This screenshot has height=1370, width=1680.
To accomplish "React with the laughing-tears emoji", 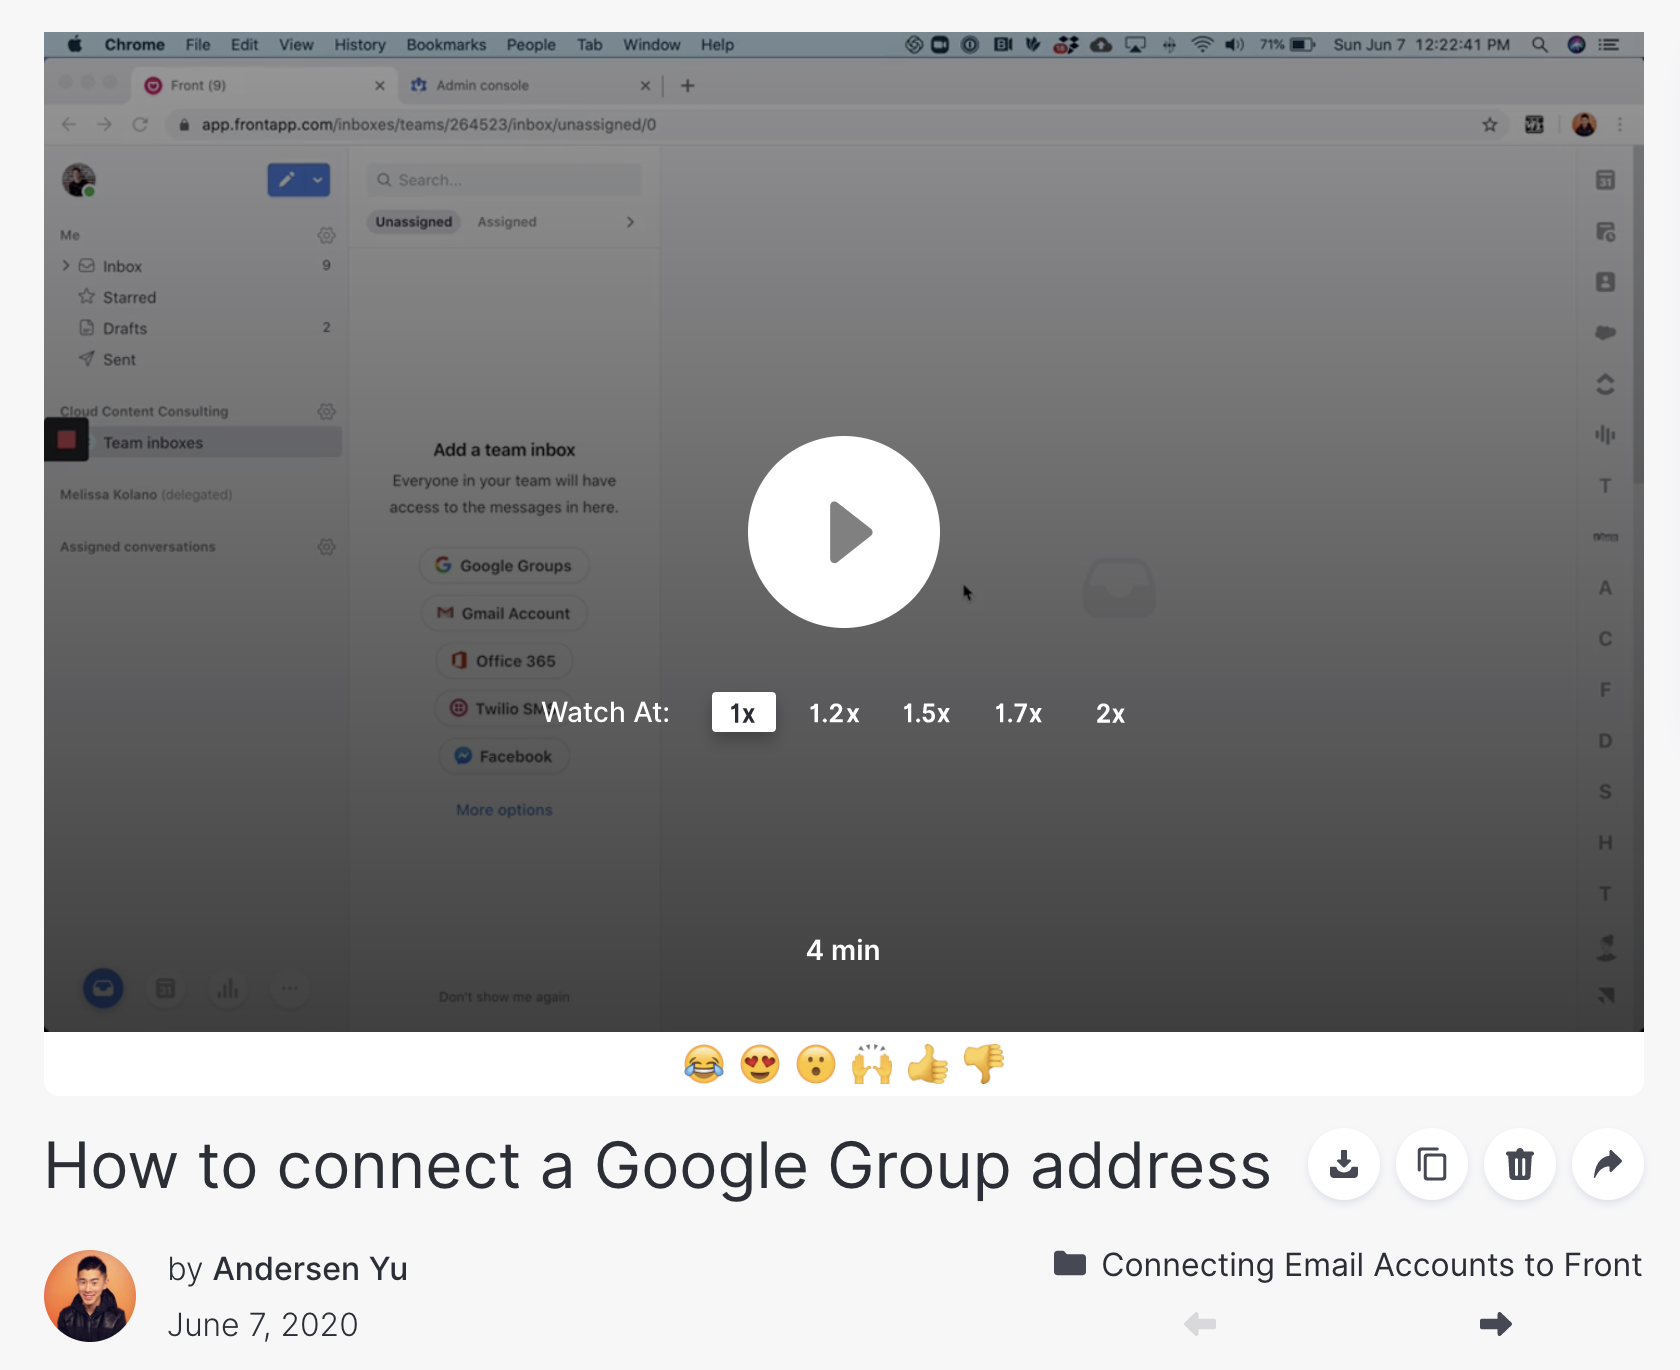I will [x=704, y=1064].
